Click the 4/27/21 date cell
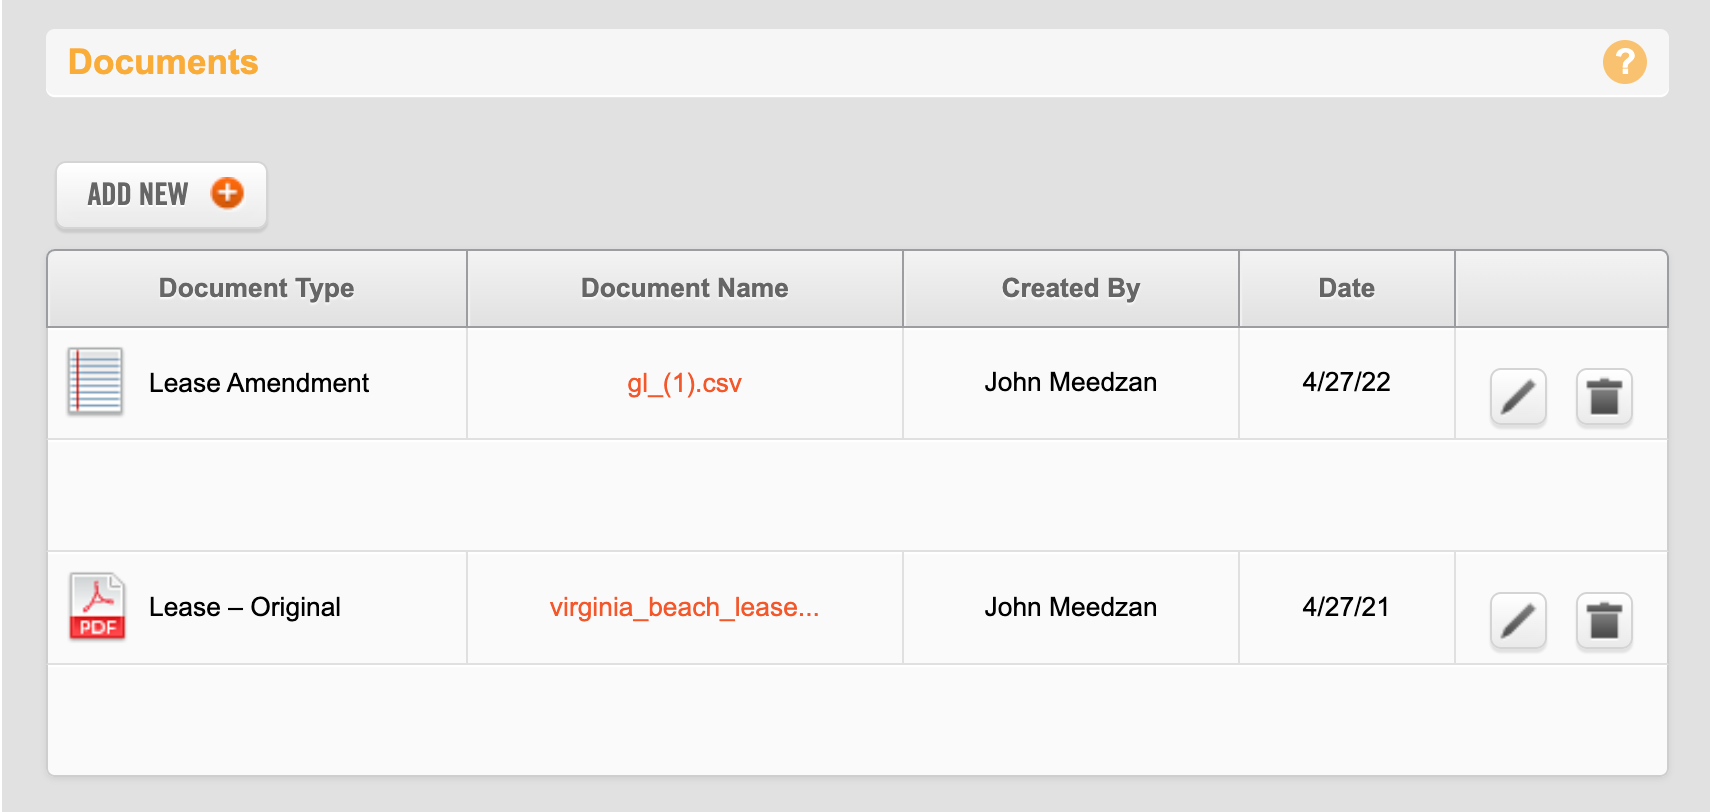Image resolution: width=1710 pixels, height=812 pixels. click(1346, 607)
